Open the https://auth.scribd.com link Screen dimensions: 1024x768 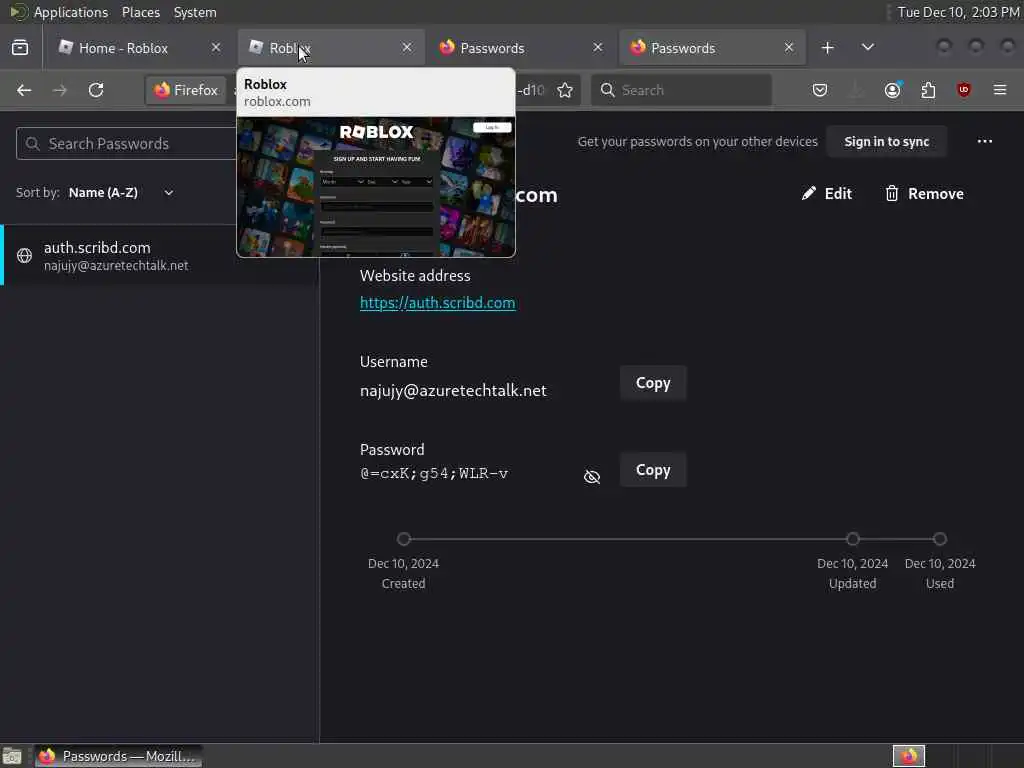[438, 303]
